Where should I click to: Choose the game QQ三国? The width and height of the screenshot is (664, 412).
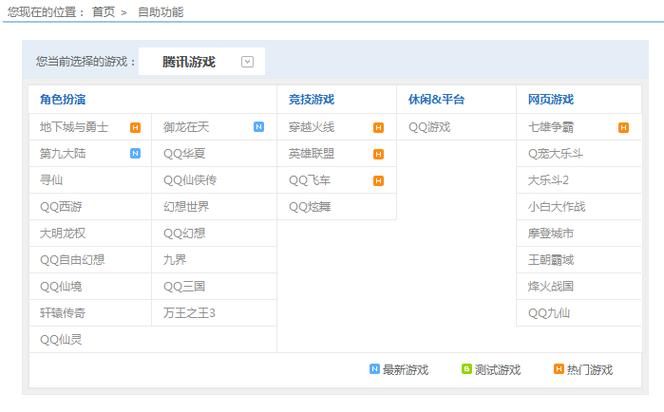pos(184,286)
